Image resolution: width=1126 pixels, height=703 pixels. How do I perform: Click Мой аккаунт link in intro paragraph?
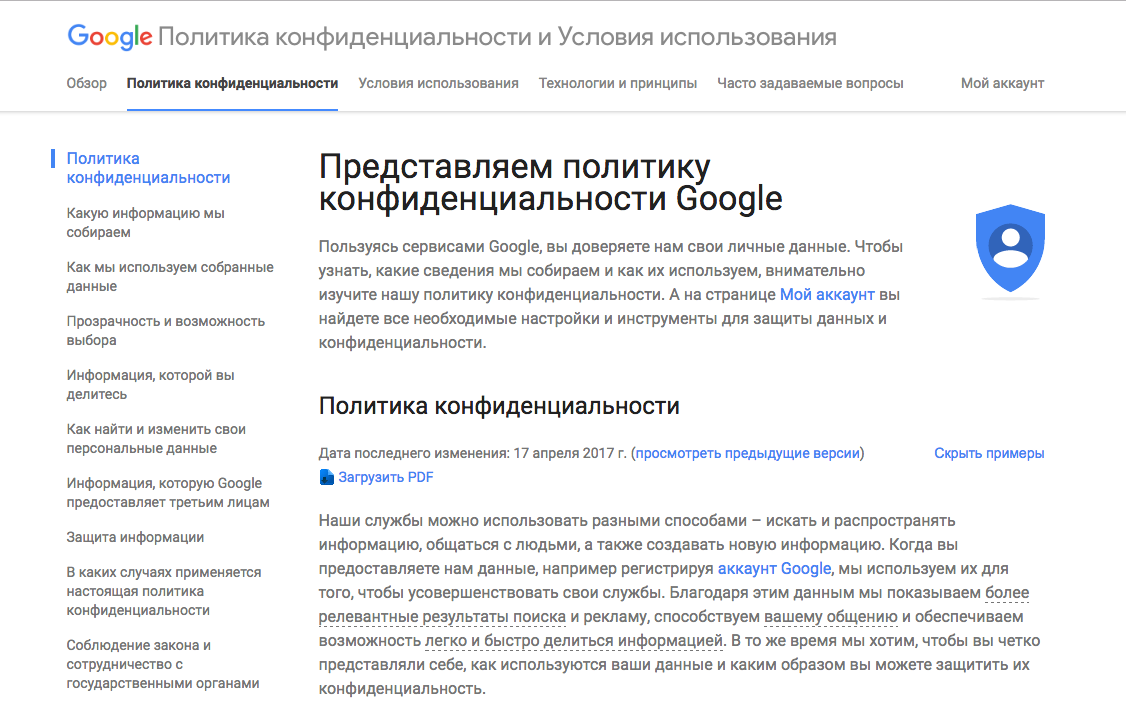(x=827, y=294)
